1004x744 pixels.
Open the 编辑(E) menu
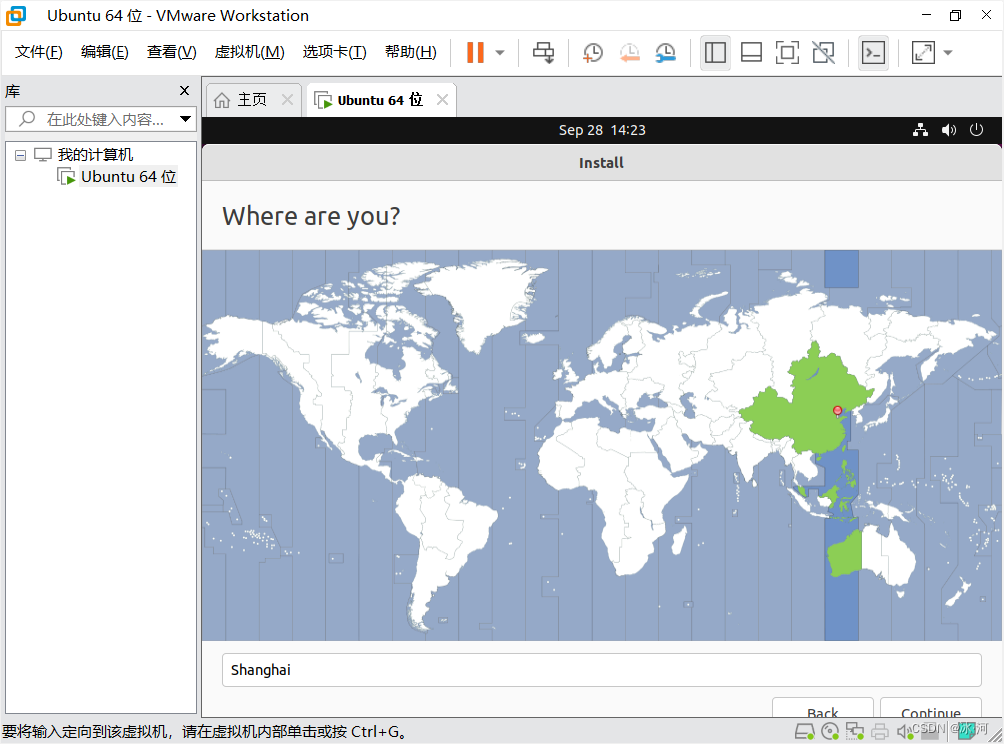tap(104, 52)
